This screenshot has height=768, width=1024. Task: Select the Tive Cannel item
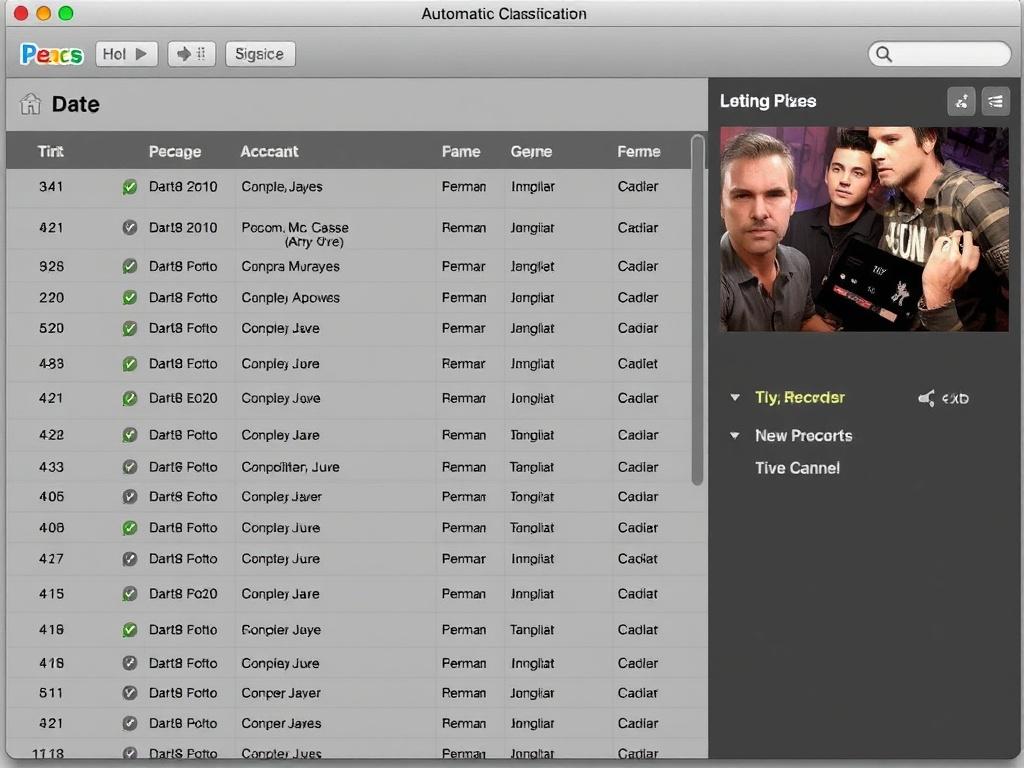797,468
